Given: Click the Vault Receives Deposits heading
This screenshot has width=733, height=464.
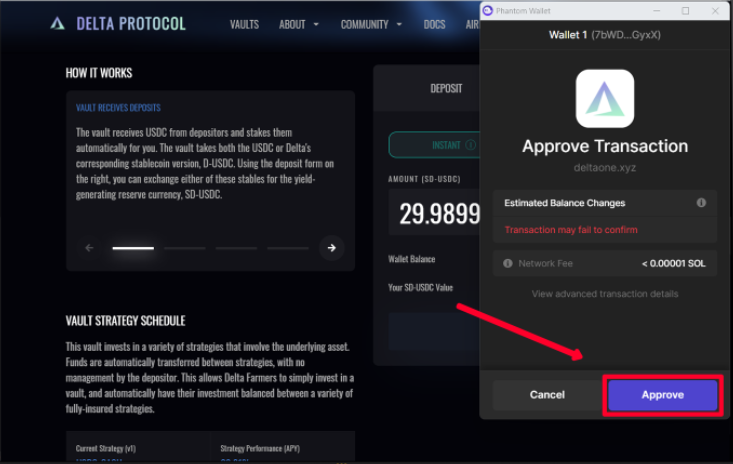Looking at the screenshot, I should point(118,107).
